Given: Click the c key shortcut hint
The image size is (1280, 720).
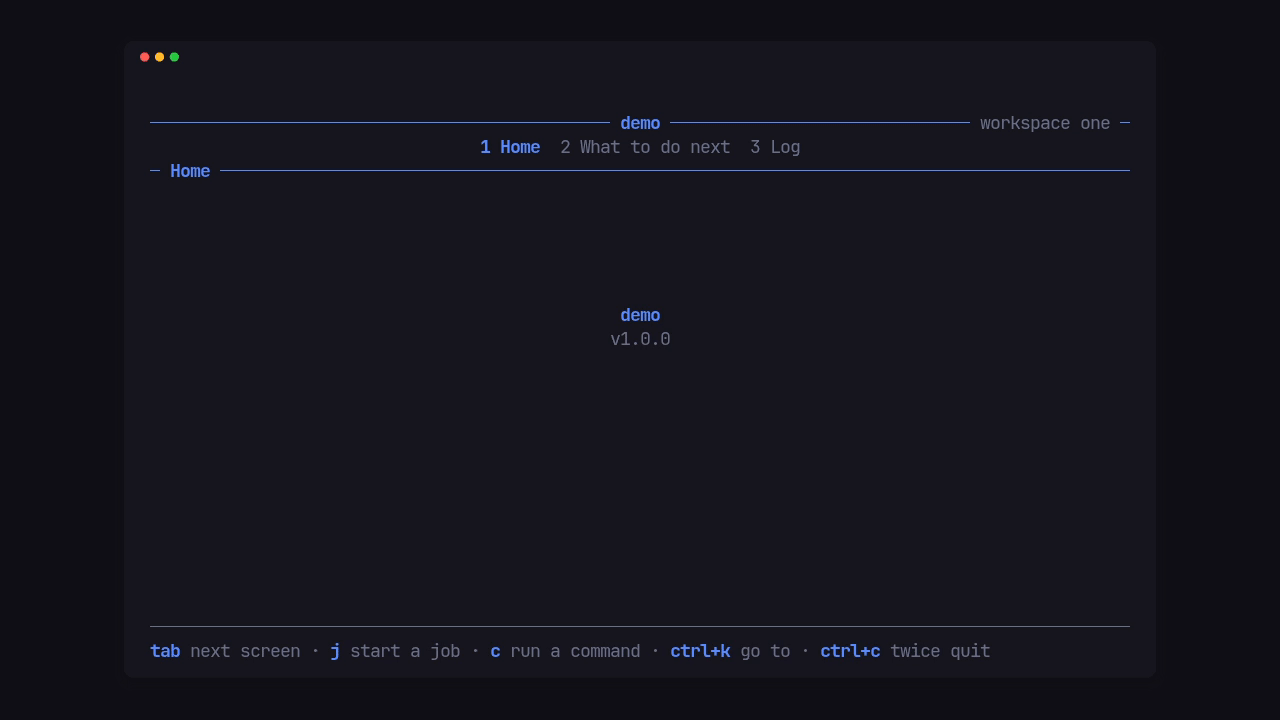Looking at the screenshot, I should pos(495,651).
